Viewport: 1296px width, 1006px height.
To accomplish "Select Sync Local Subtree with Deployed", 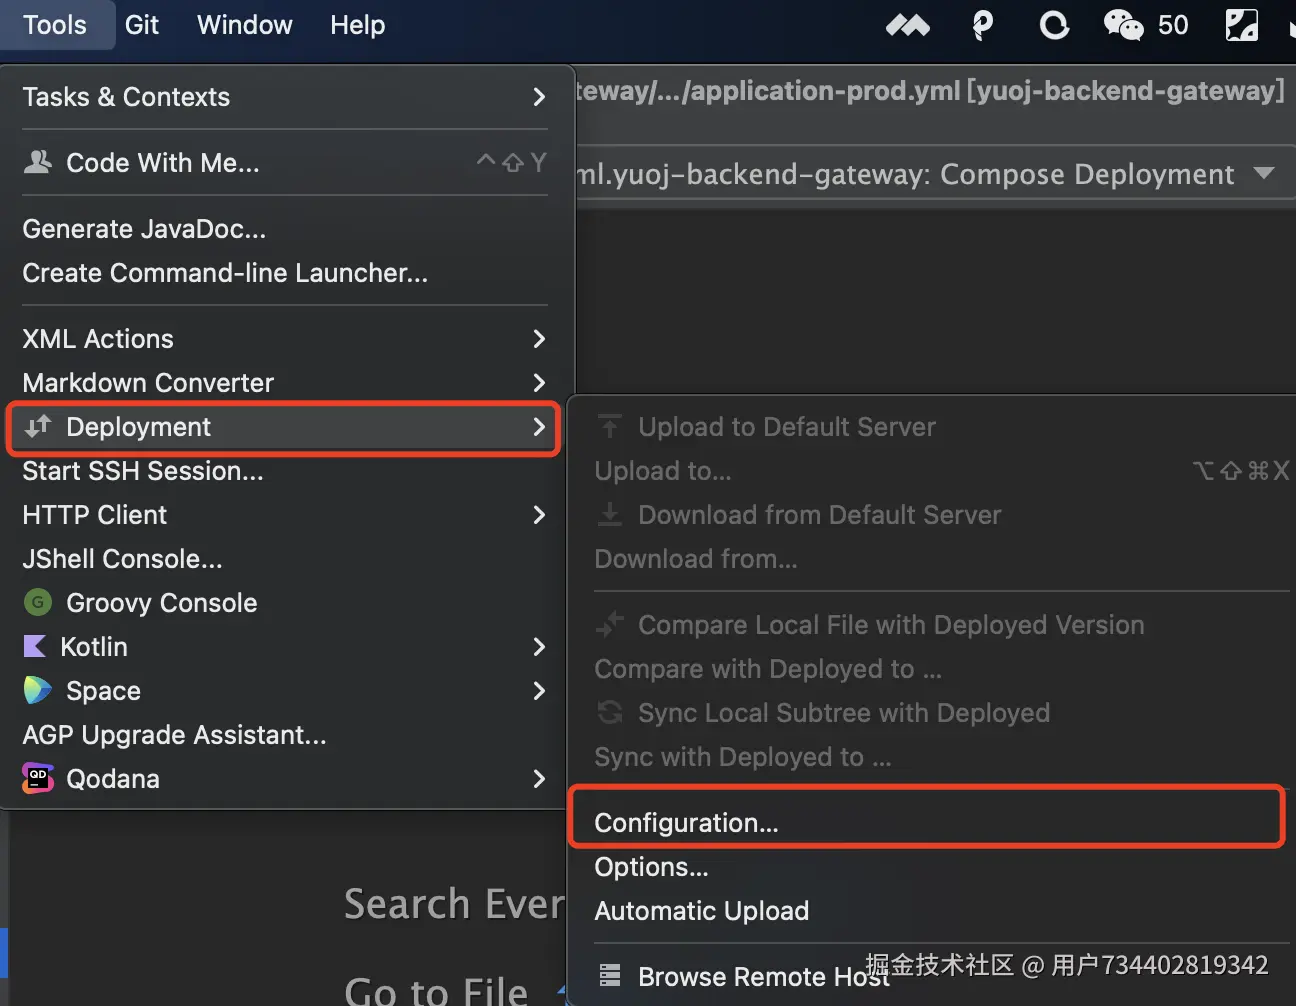I will 932,713.
